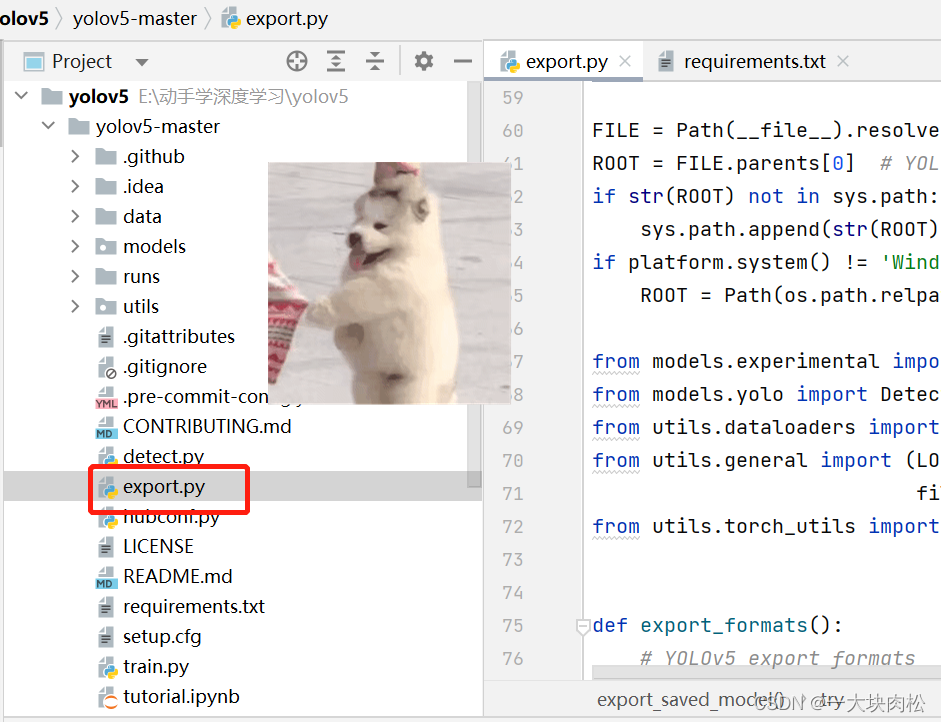Click the Expand All toolbar icon
This screenshot has height=722, width=941.
point(335,61)
